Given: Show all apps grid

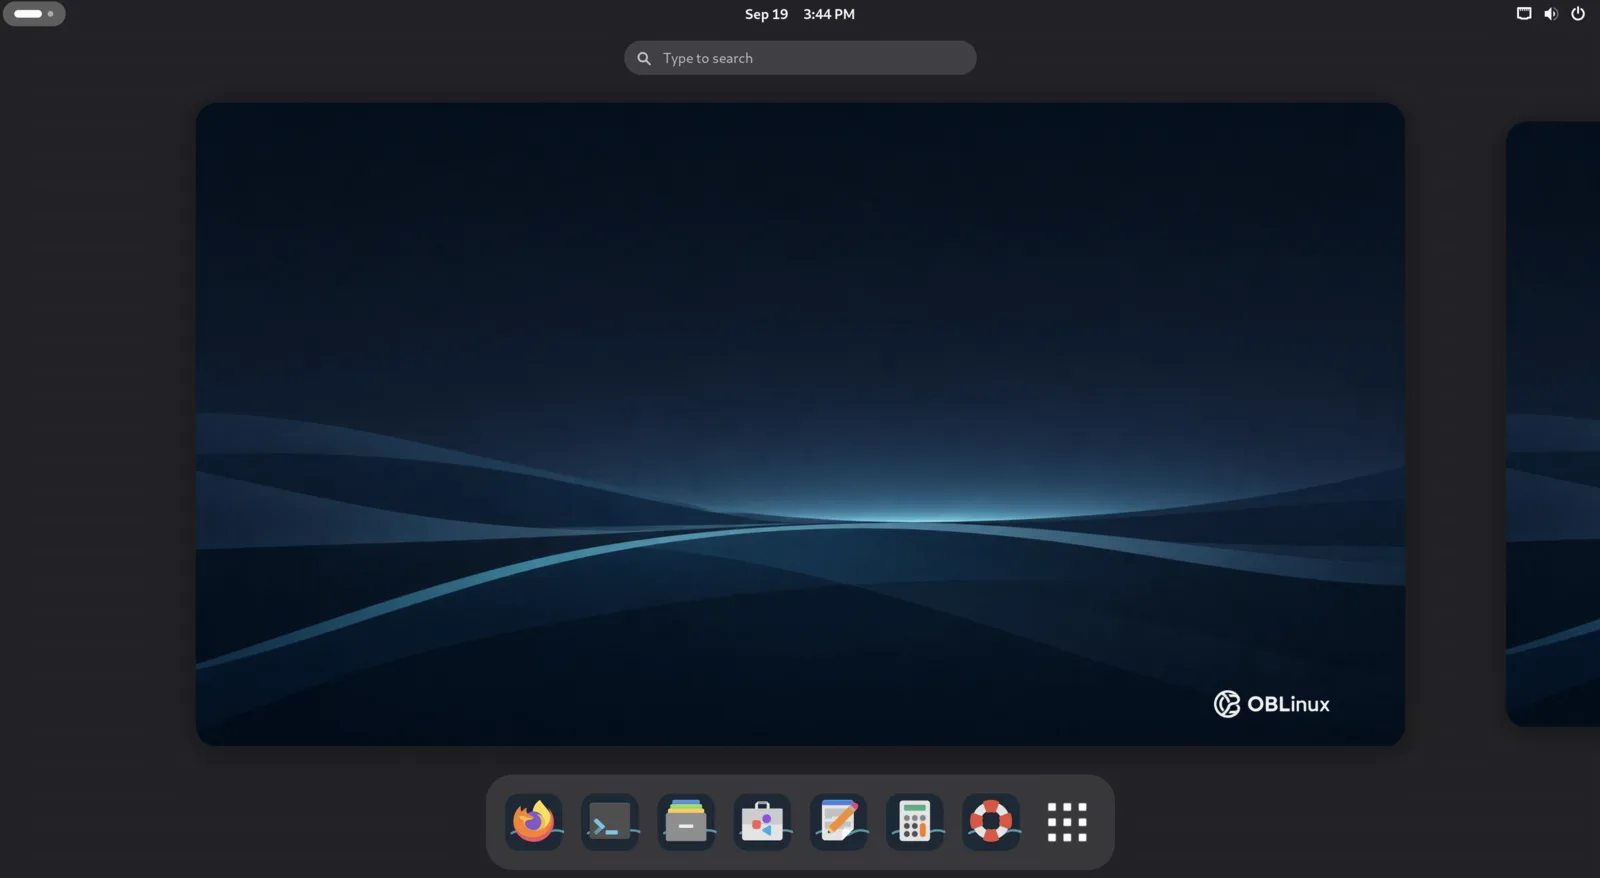Looking at the screenshot, I should pyautogui.click(x=1067, y=822).
